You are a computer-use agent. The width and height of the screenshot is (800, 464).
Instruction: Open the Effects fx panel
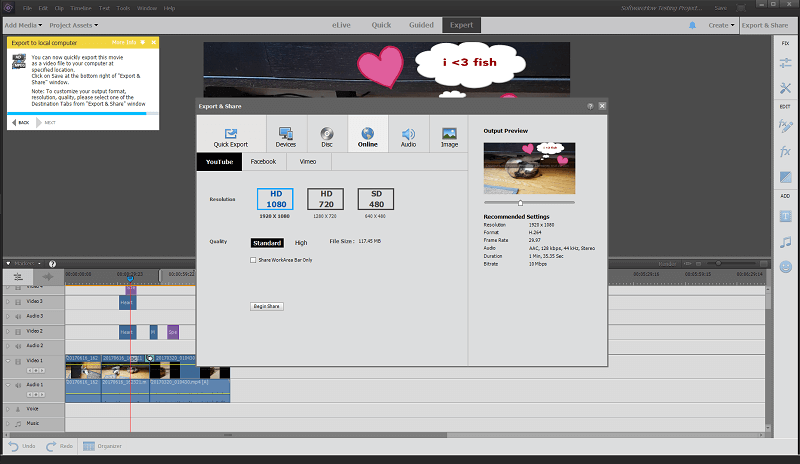coord(785,151)
